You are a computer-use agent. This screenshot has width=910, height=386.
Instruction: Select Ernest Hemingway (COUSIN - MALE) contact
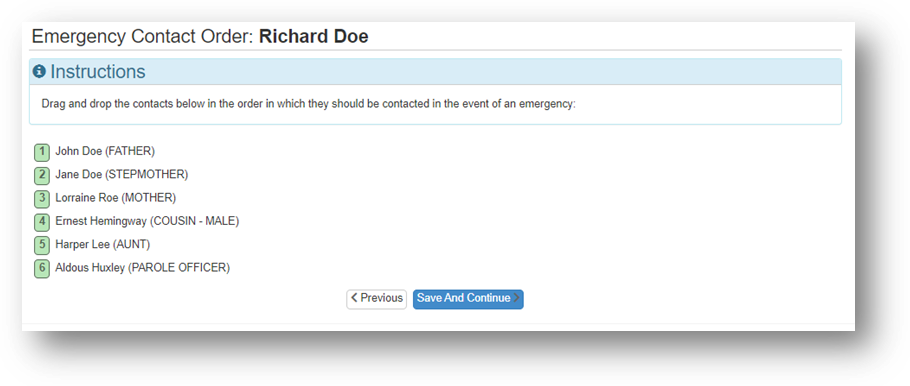pyautogui.click(x=147, y=221)
